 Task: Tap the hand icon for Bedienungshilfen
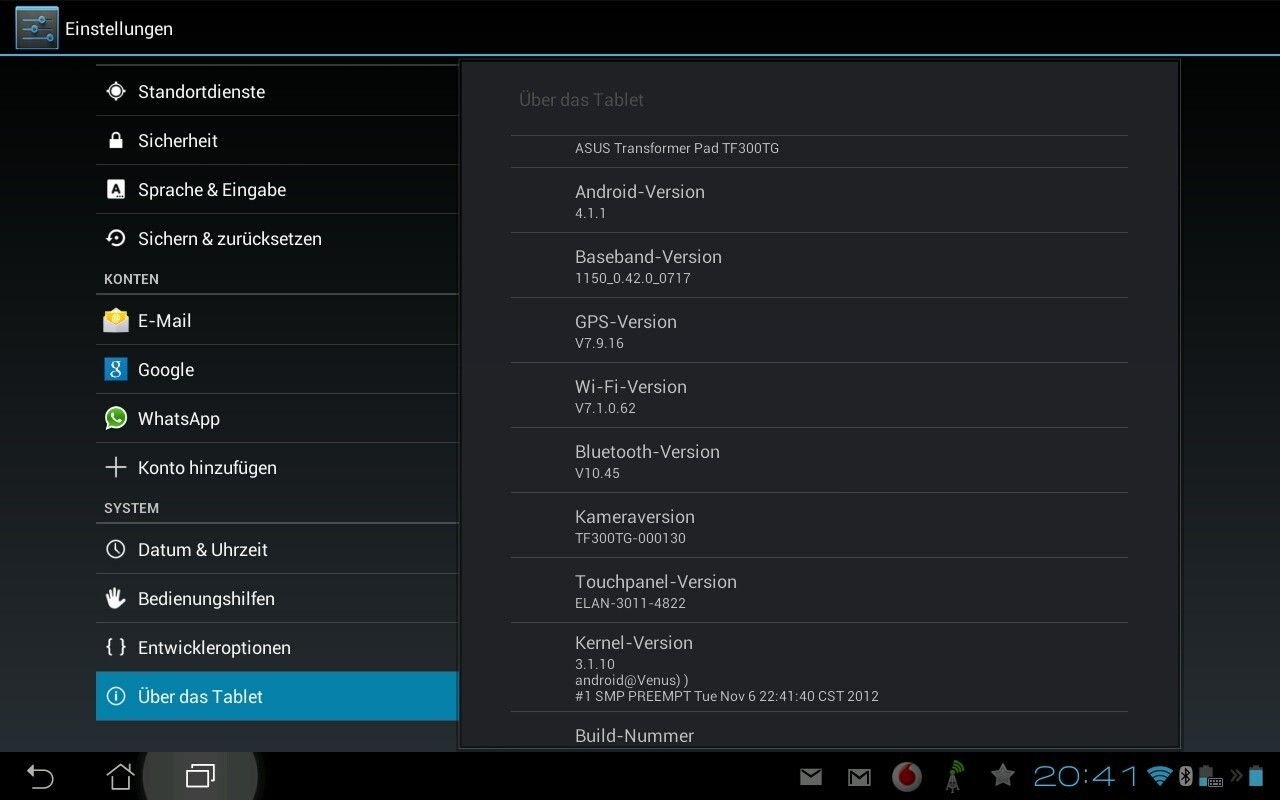point(116,599)
